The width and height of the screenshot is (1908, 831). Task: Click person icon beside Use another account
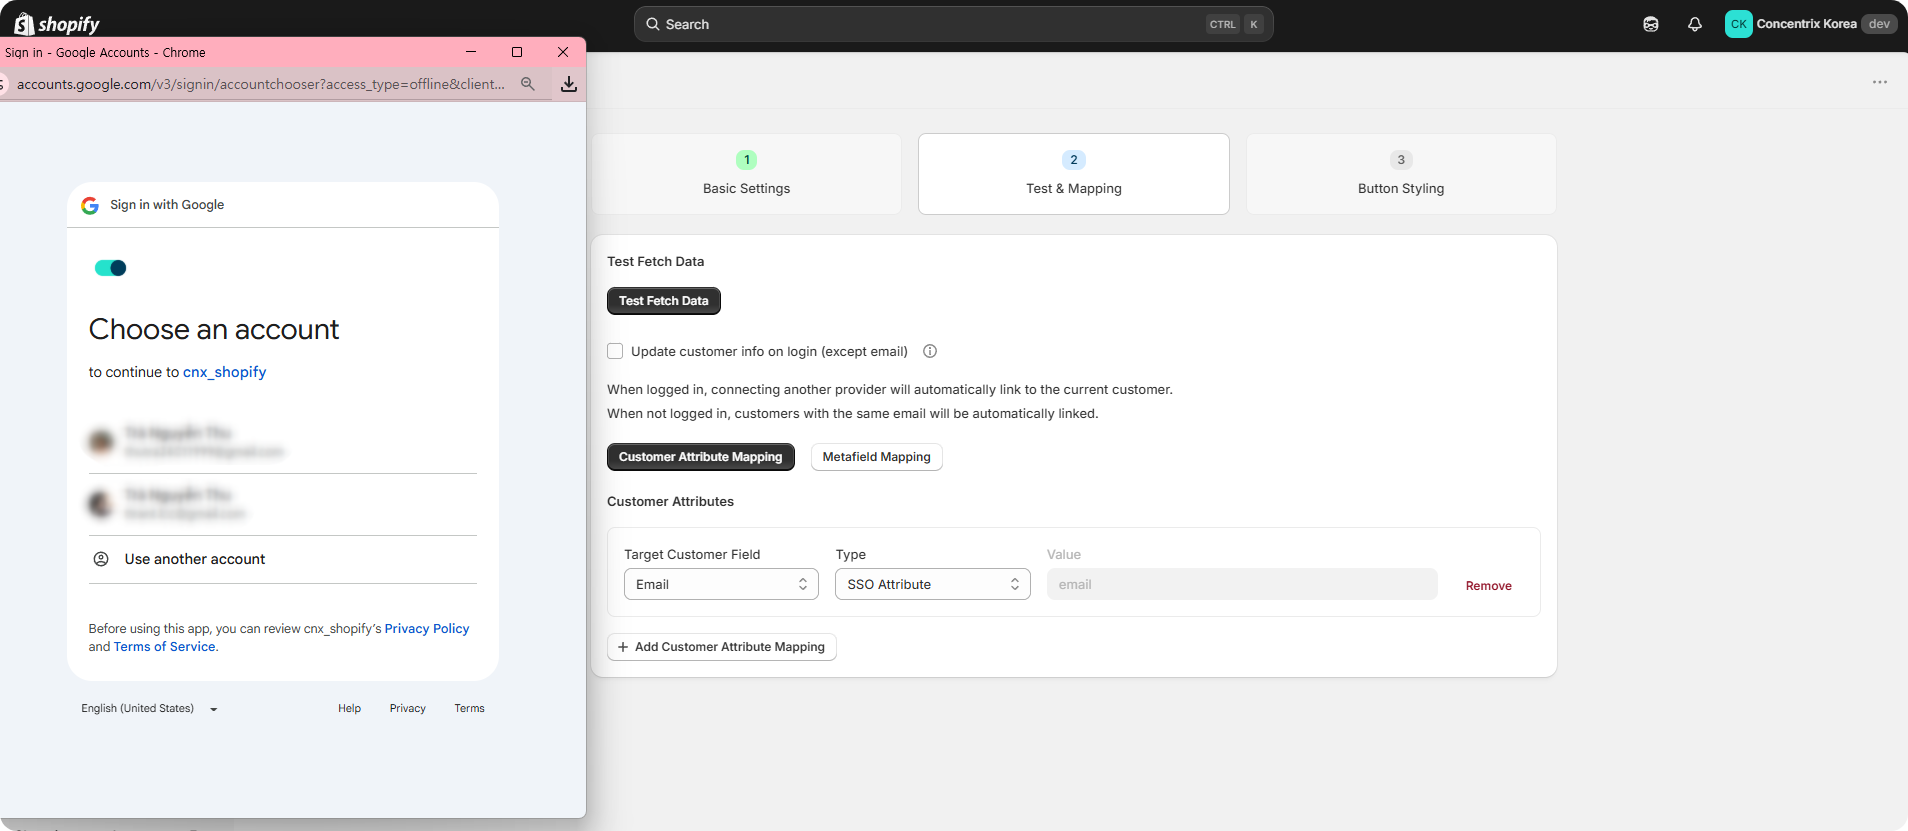point(101,559)
